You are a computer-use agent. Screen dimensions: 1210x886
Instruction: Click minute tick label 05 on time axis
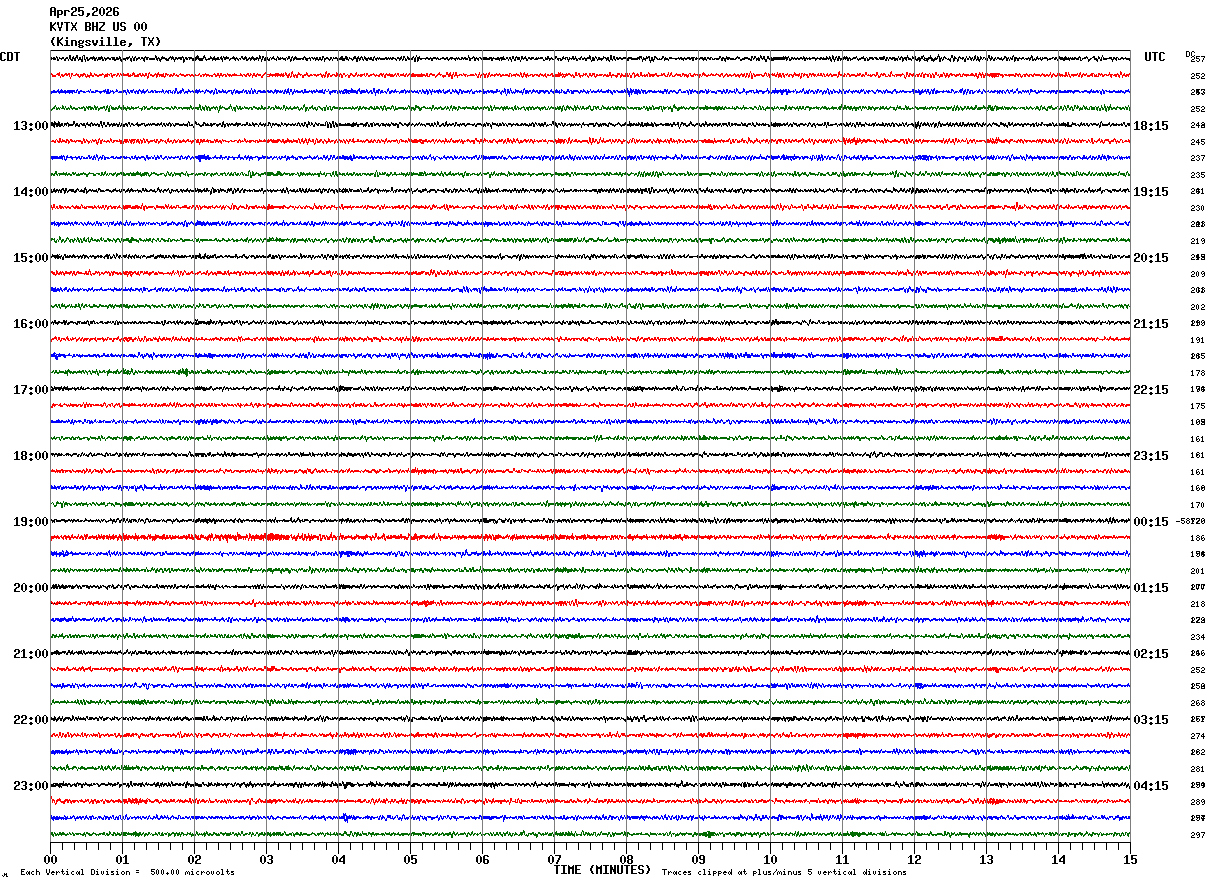410,859
